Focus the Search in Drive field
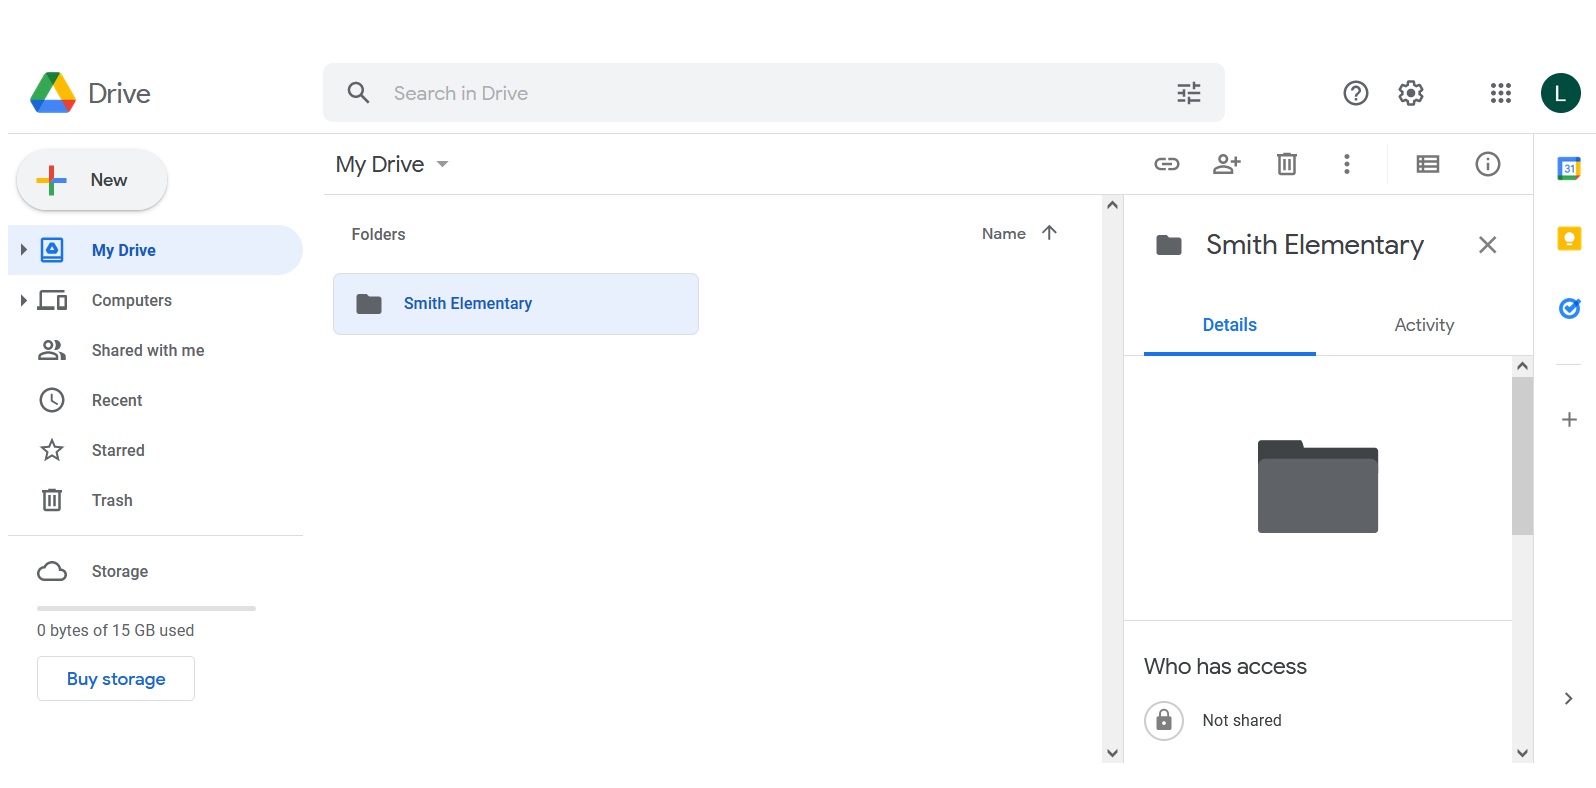The width and height of the screenshot is (1596, 788). coord(774,93)
